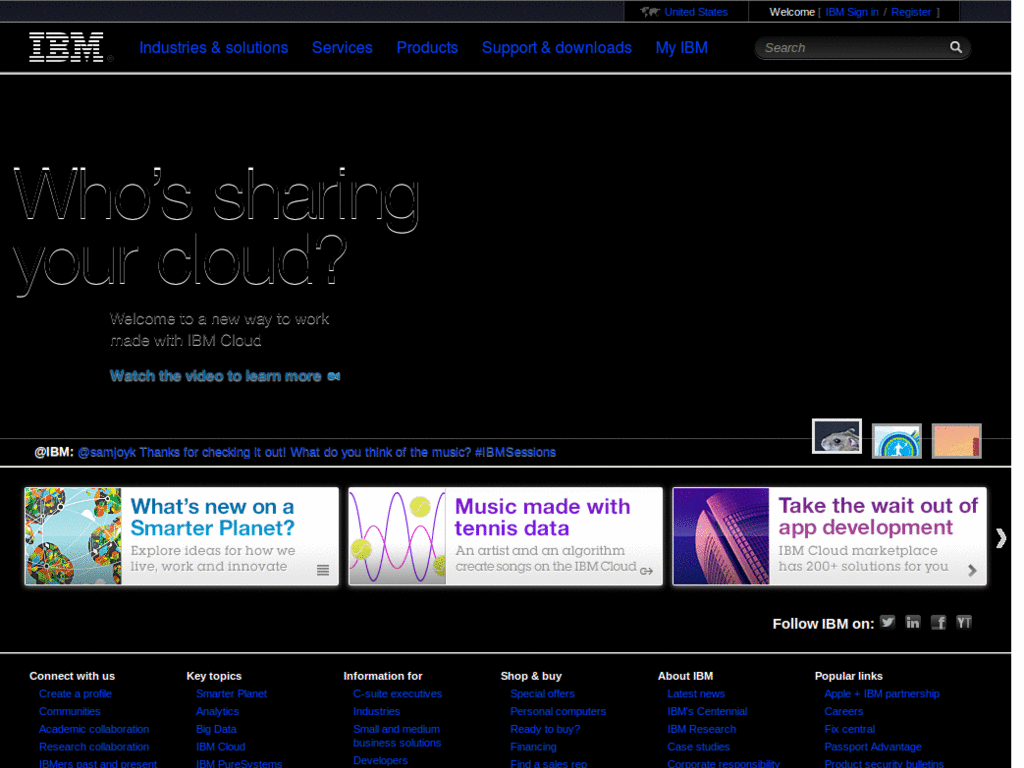The height and width of the screenshot is (768, 1024).
Task: Select the Services menu item
Action: [342, 48]
